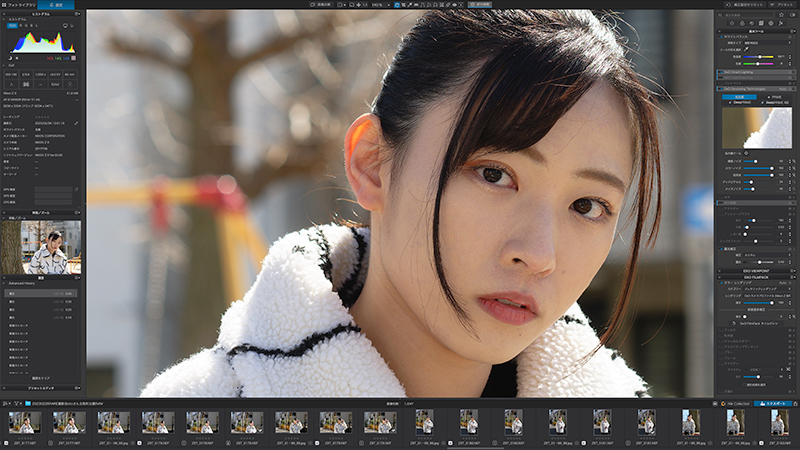The width and height of the screenshot is (800, 450).
Task: Open the Nik Collection button
Action: [735, 404]
